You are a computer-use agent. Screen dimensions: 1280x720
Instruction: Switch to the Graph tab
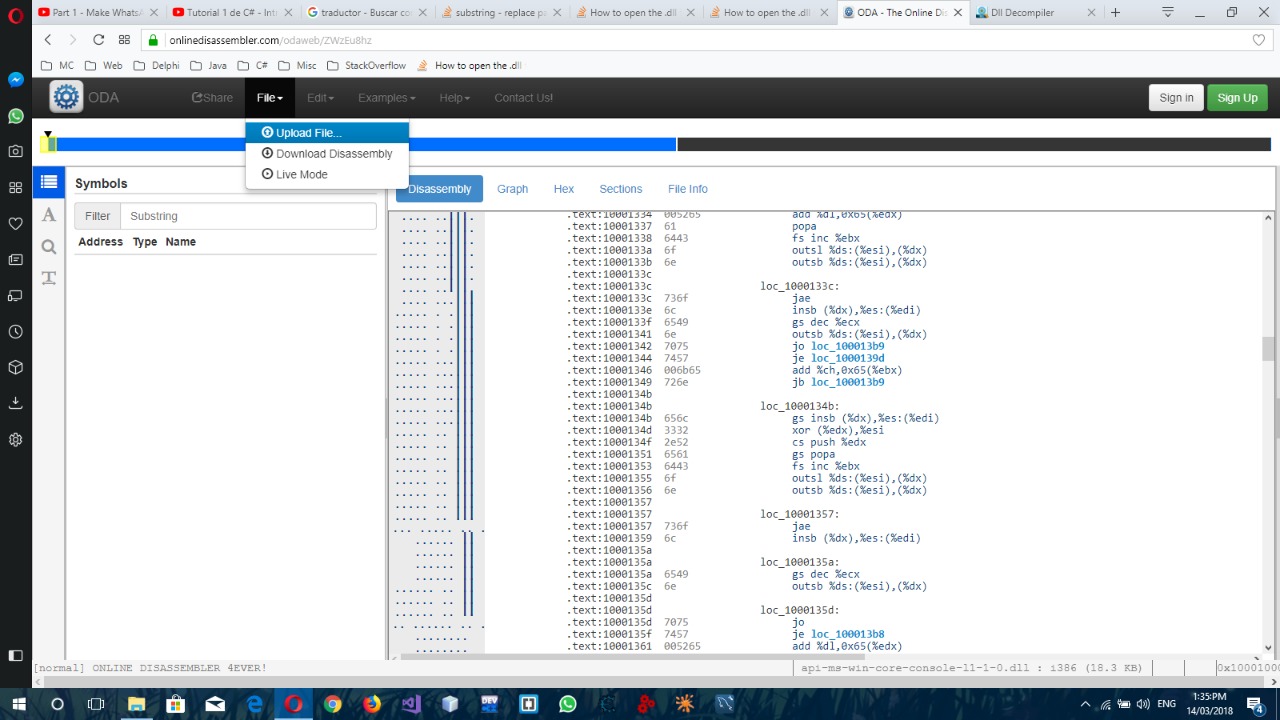pyautogui.click(x=512, y=189)
